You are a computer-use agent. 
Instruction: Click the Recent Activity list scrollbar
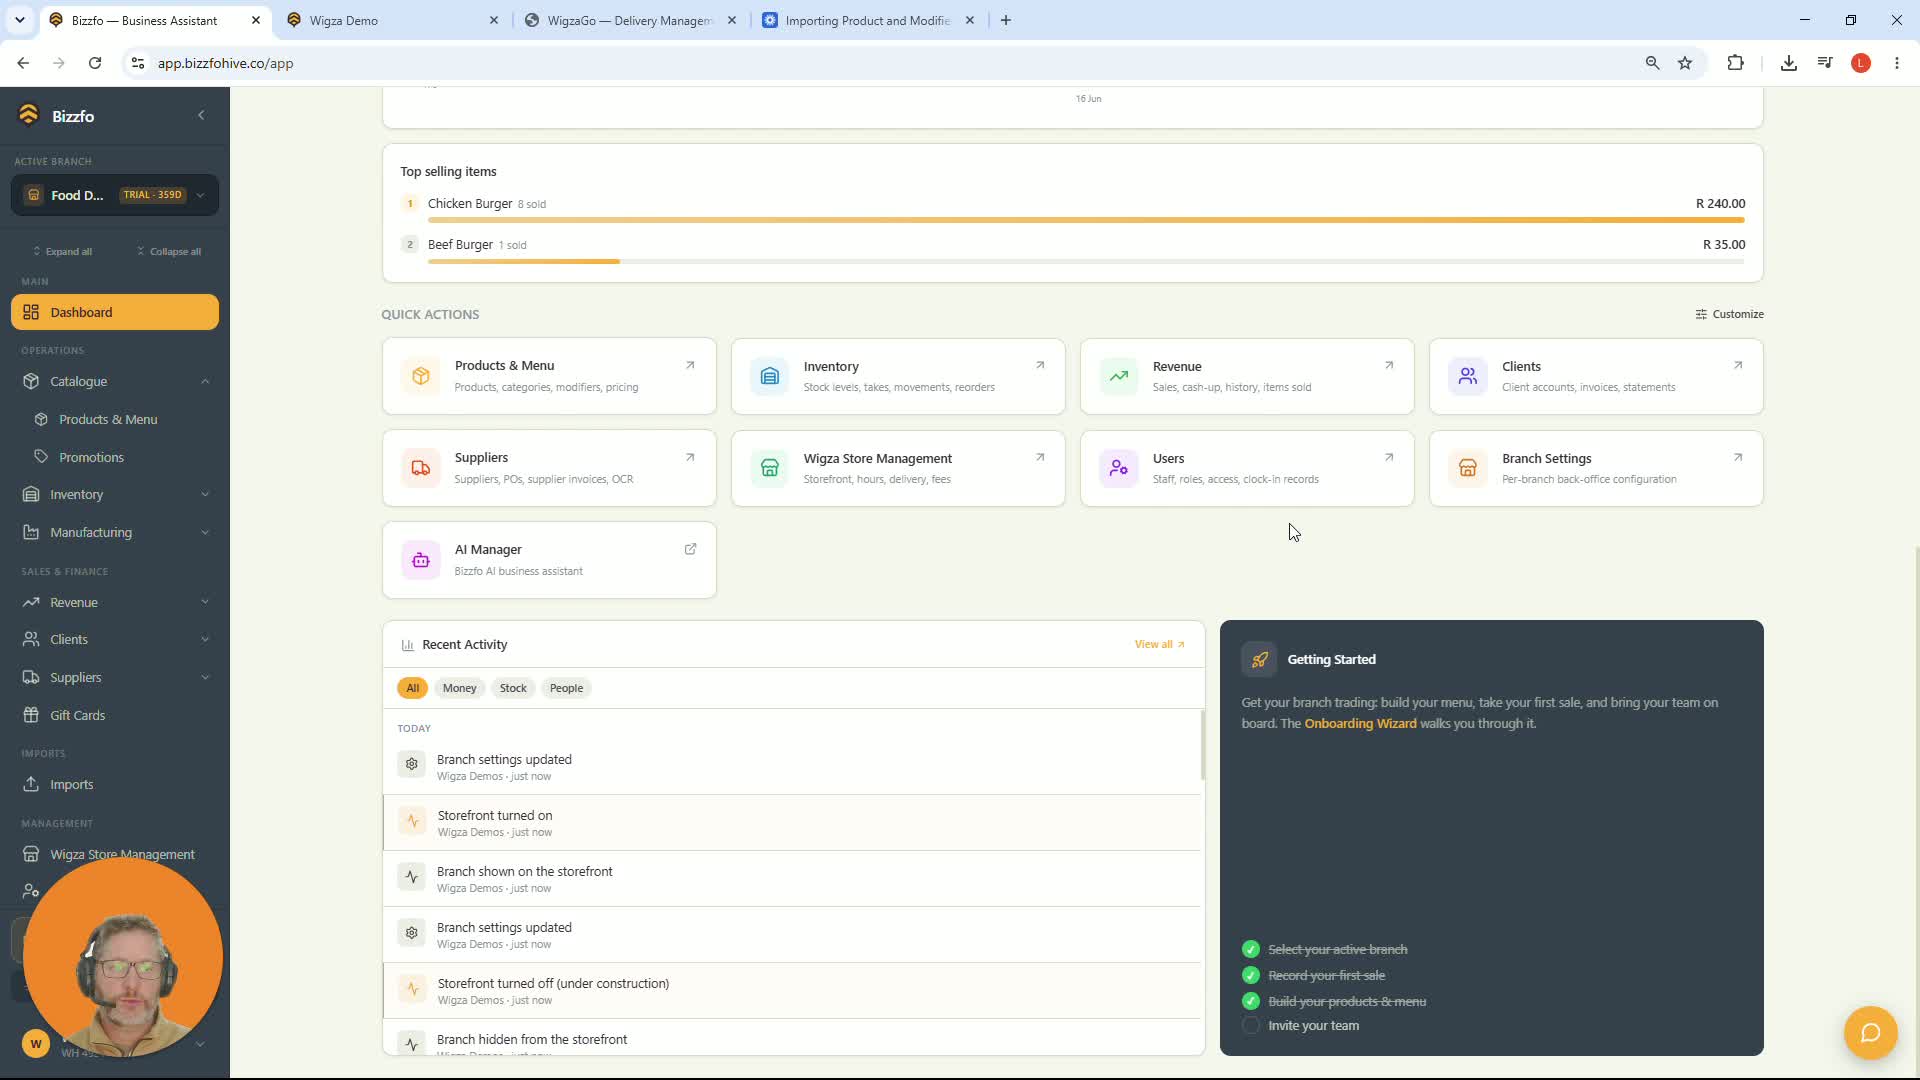(1202, 745)
